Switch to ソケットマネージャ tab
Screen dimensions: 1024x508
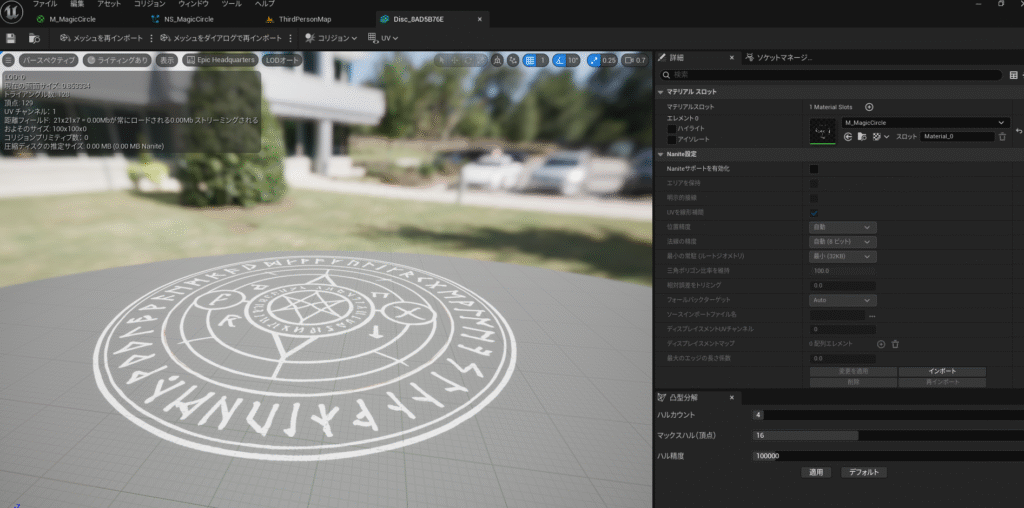point(780,58)
